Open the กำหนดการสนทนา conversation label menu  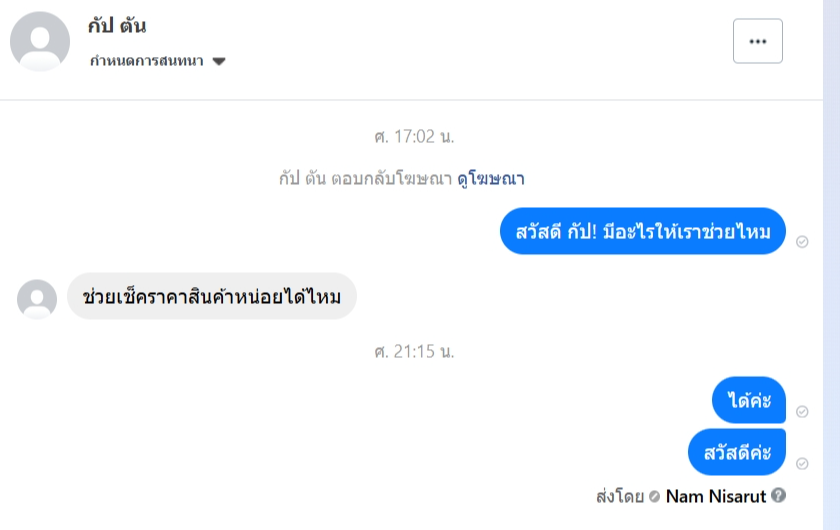[146, 61]
